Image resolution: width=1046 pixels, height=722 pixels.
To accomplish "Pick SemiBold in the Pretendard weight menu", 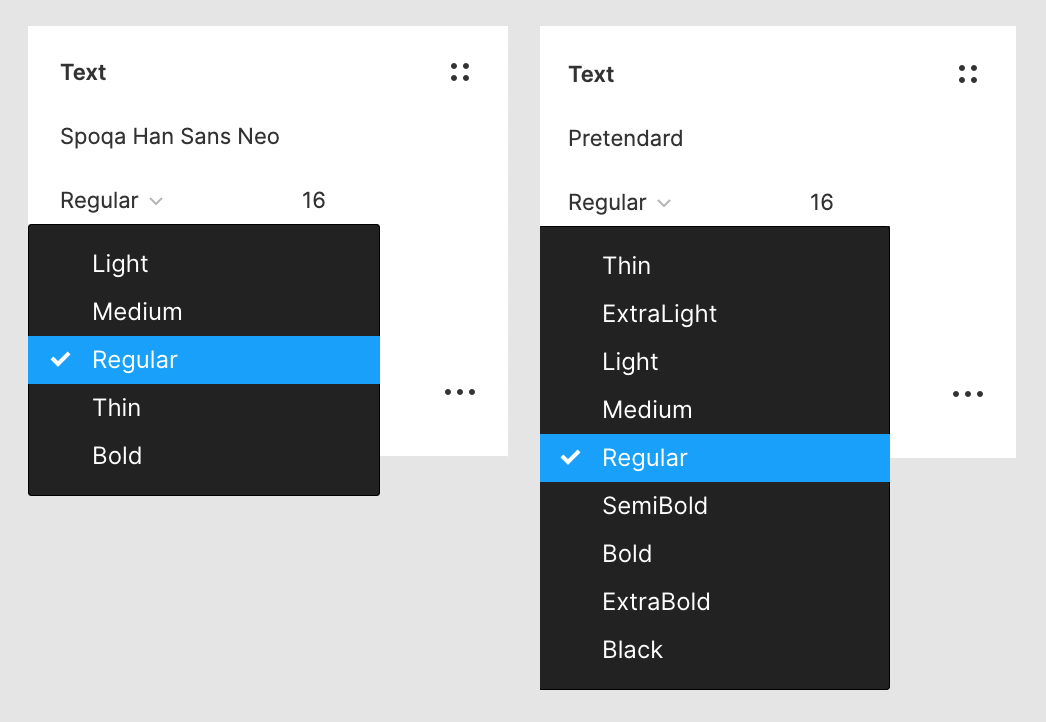I will point(655,506).
